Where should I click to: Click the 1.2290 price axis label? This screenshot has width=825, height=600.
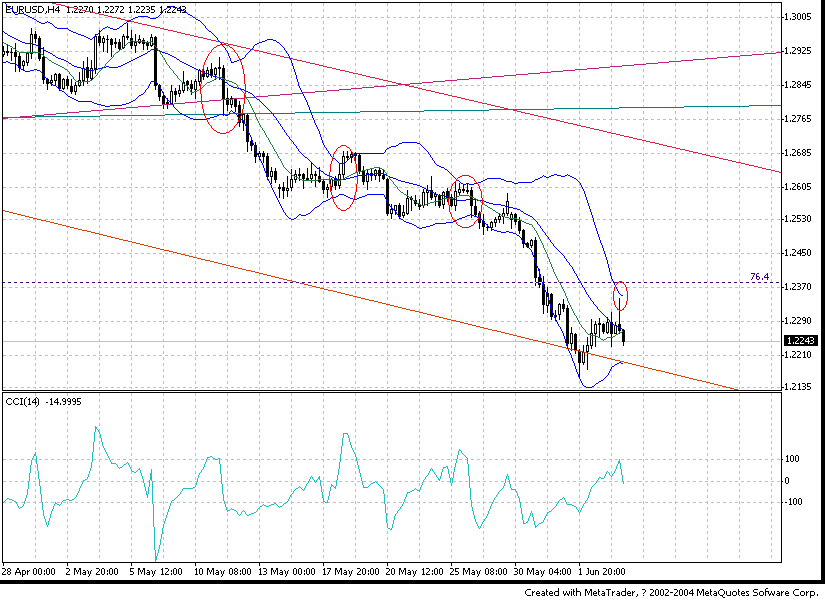(798, 321)
